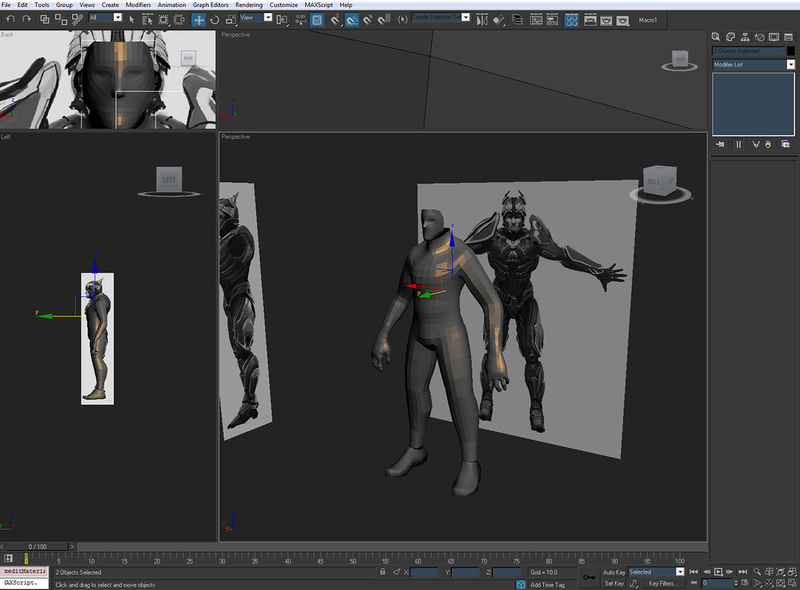The image size is (800, 590).
Task: Redo the last undone action
Action: pyautogui.click(x=27, y=19)
